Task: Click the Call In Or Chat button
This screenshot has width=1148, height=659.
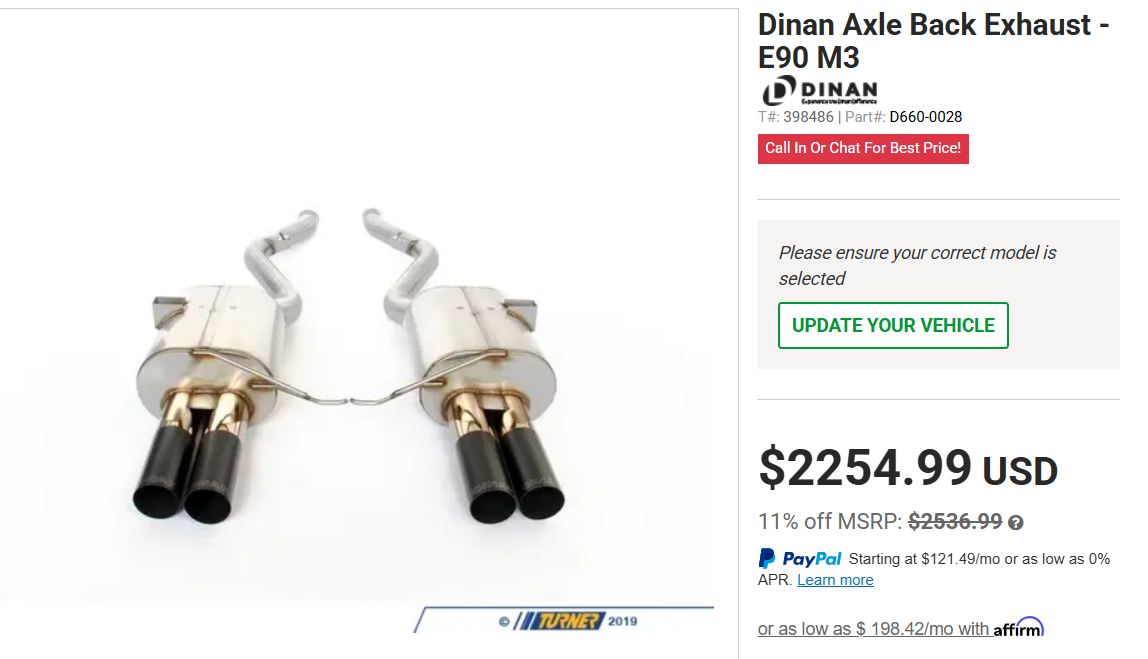Action: pyautogui.click(x=863, y=149)
